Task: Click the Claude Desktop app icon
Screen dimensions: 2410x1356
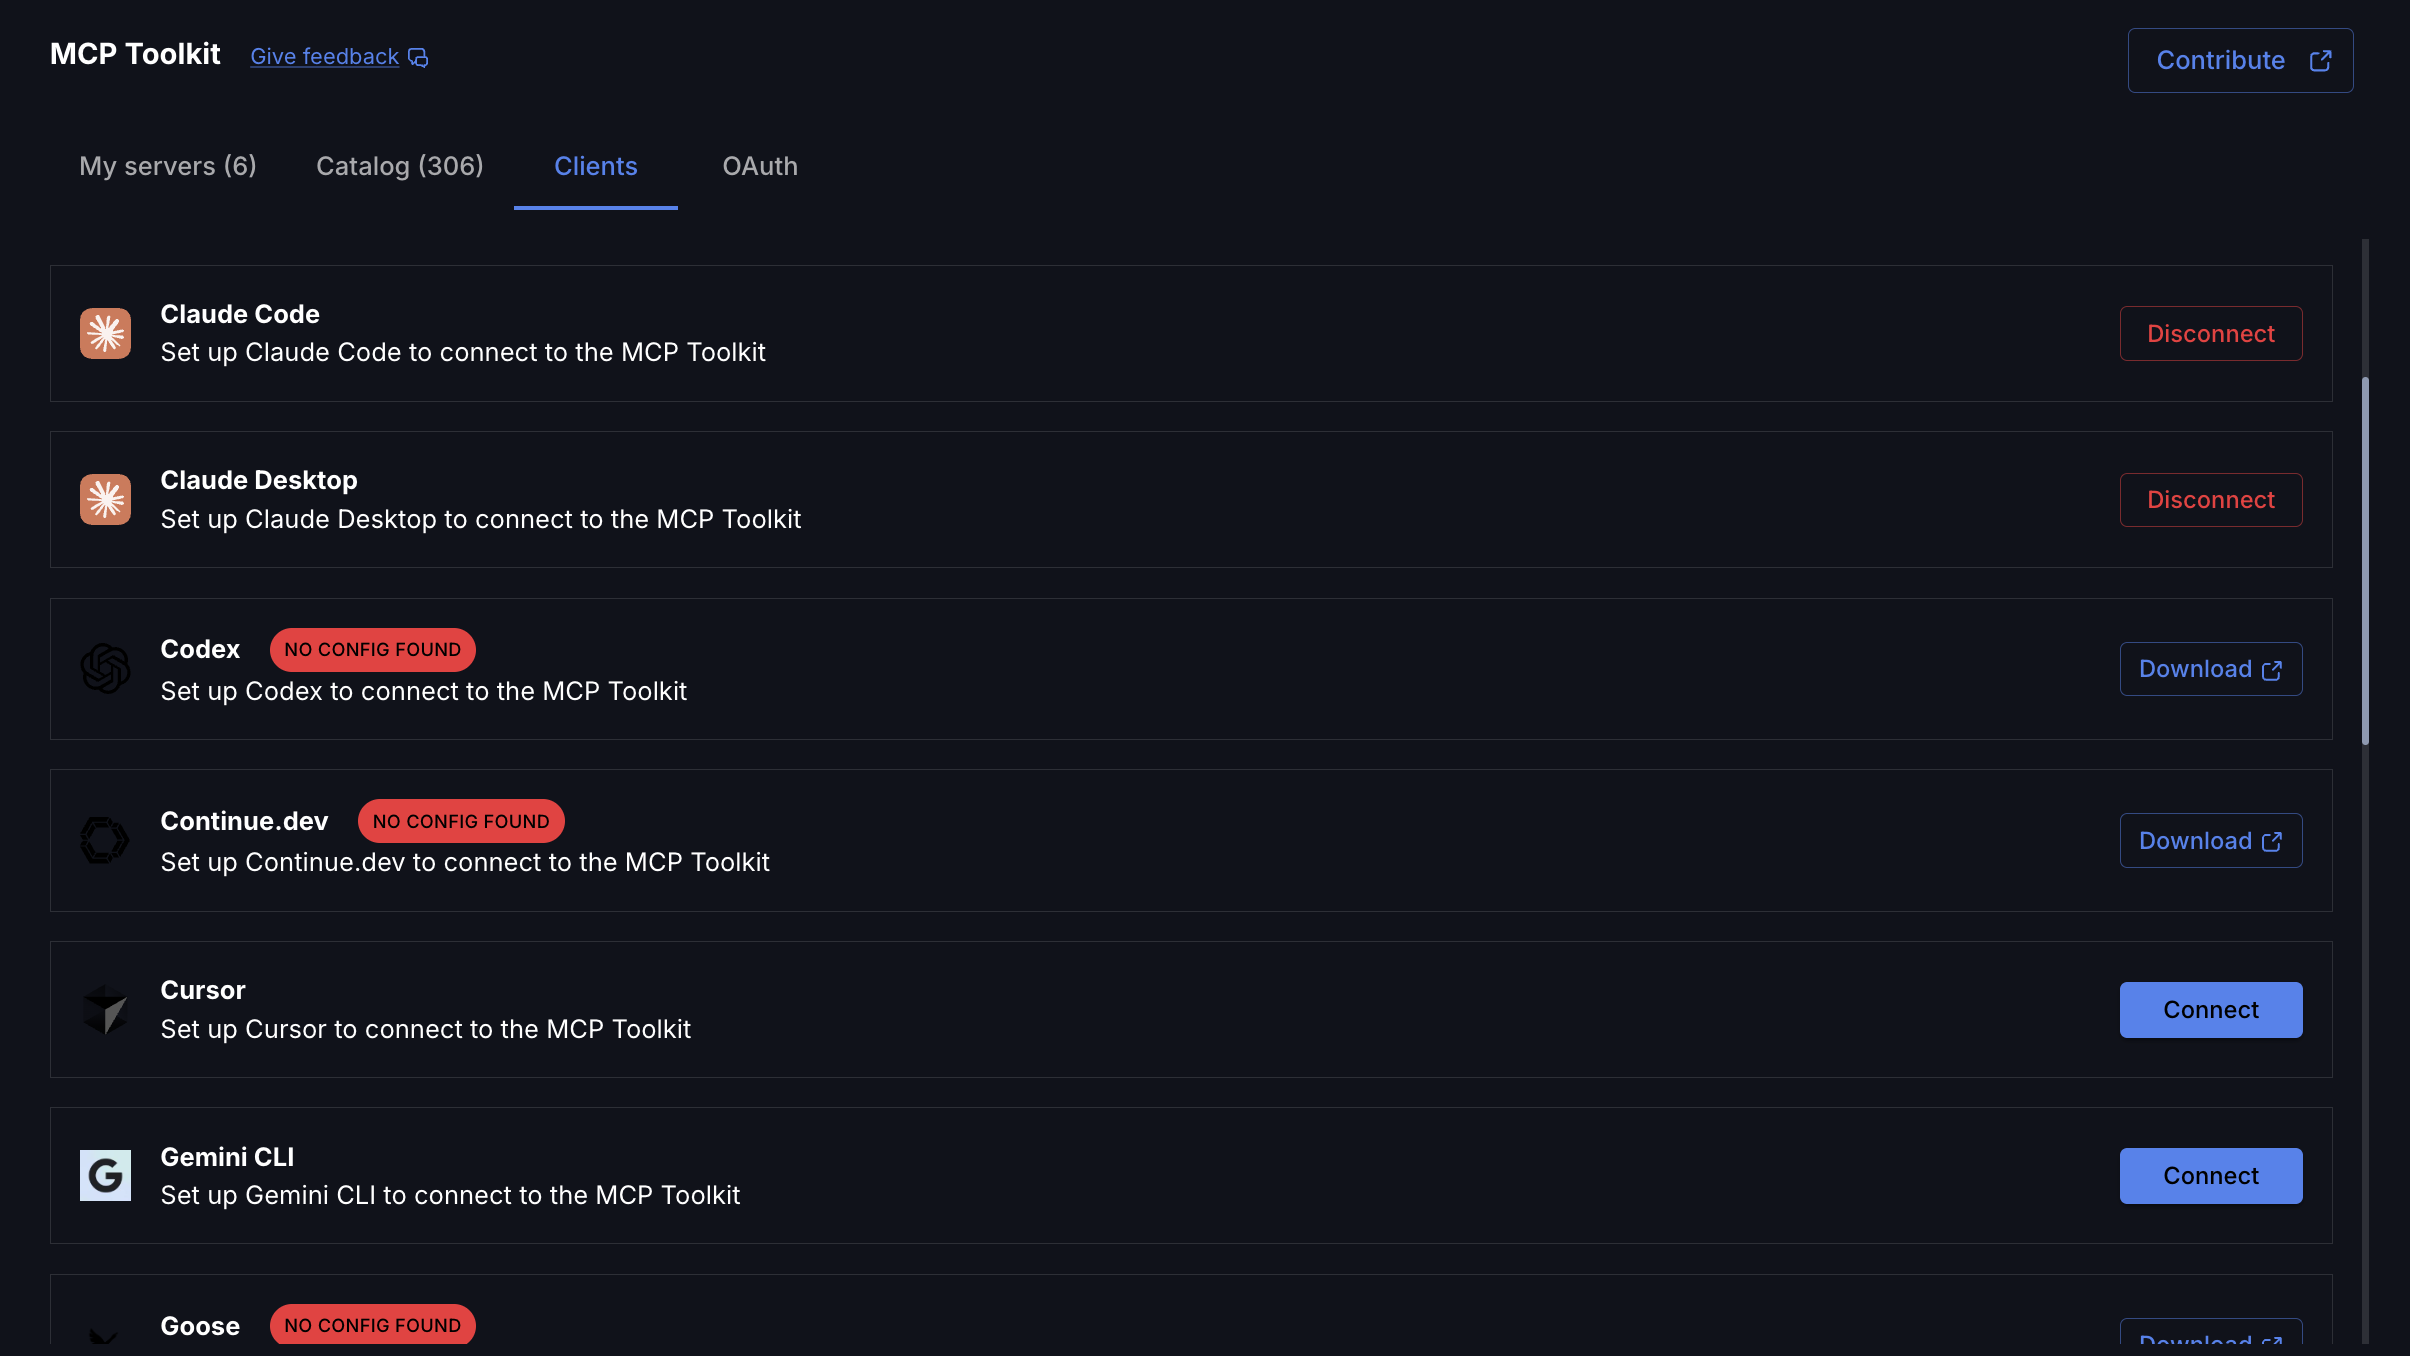Action: 105,499
